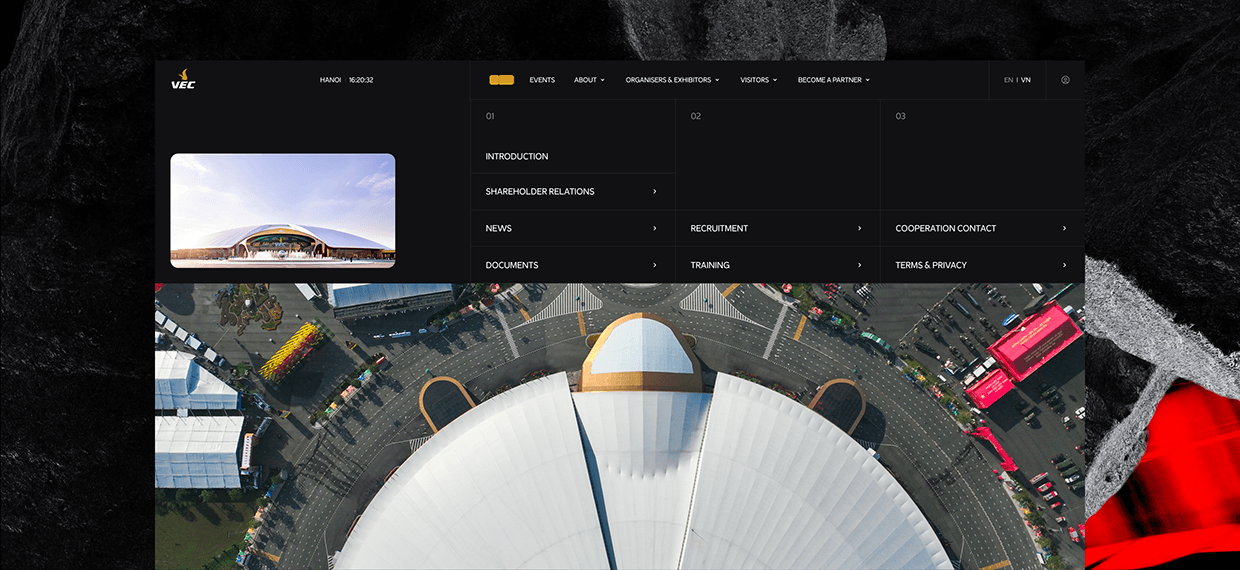Image resolution: width=1240 pixels, height=570 pixels.
Task: Open the News link
Action: point(498,228)
